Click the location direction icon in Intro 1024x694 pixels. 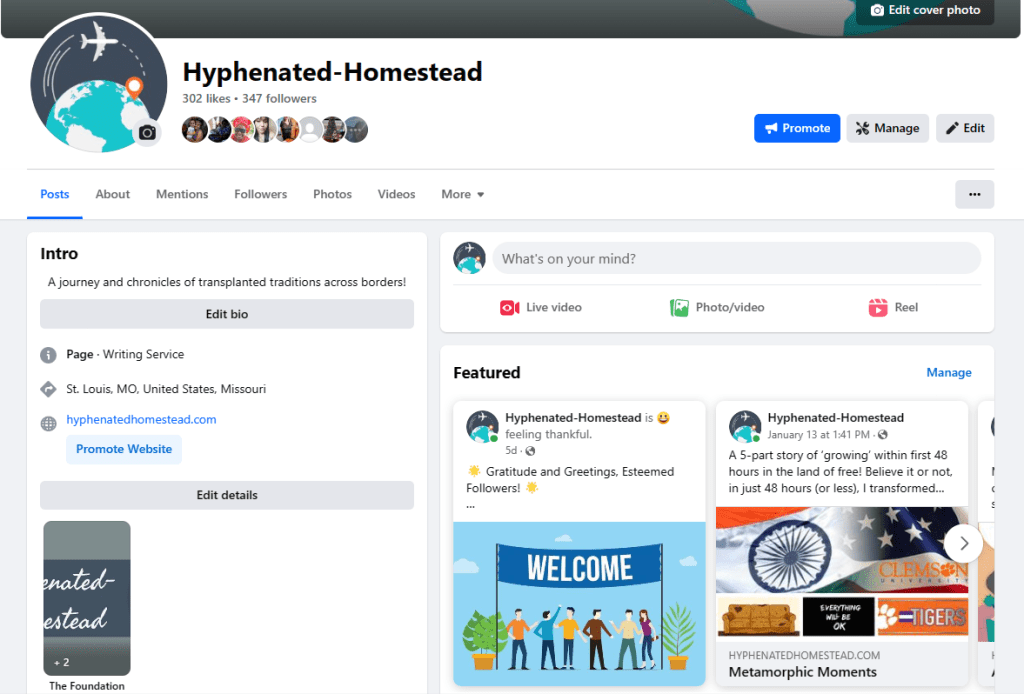click(48, 389)
